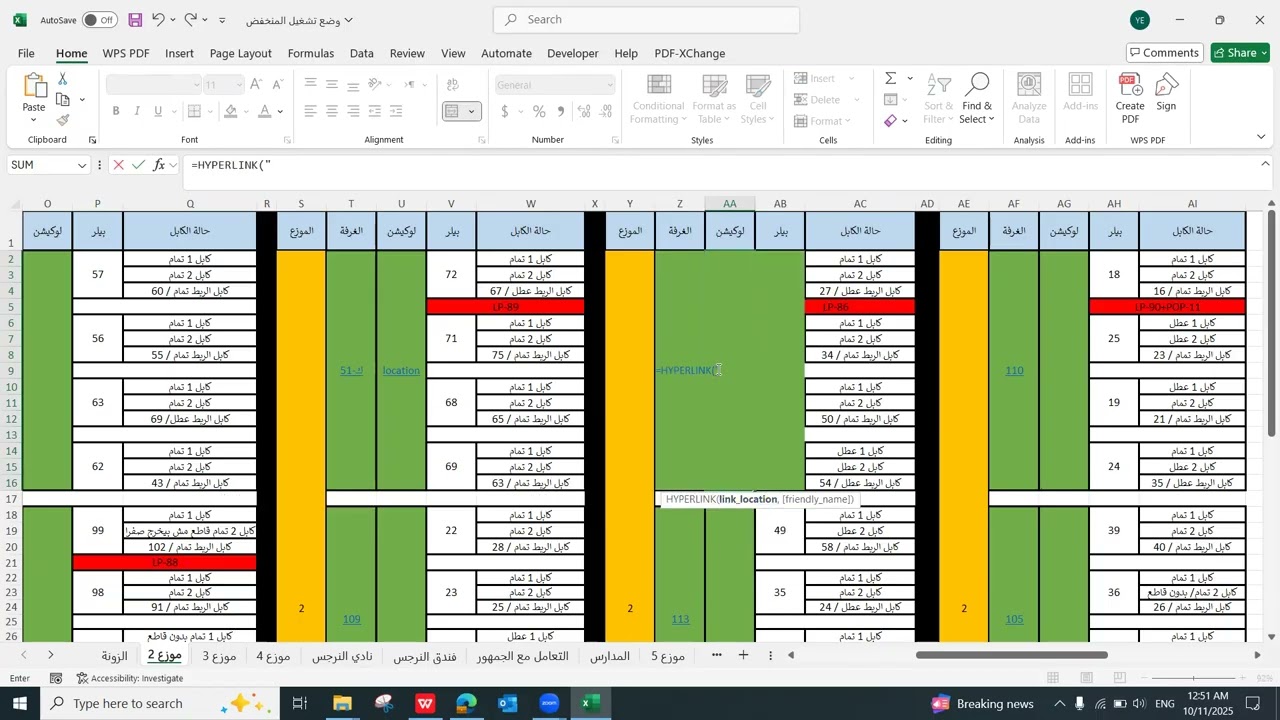1280x720 pixels.
Task: Click the Analyze Data icon
Action: 1029,99
